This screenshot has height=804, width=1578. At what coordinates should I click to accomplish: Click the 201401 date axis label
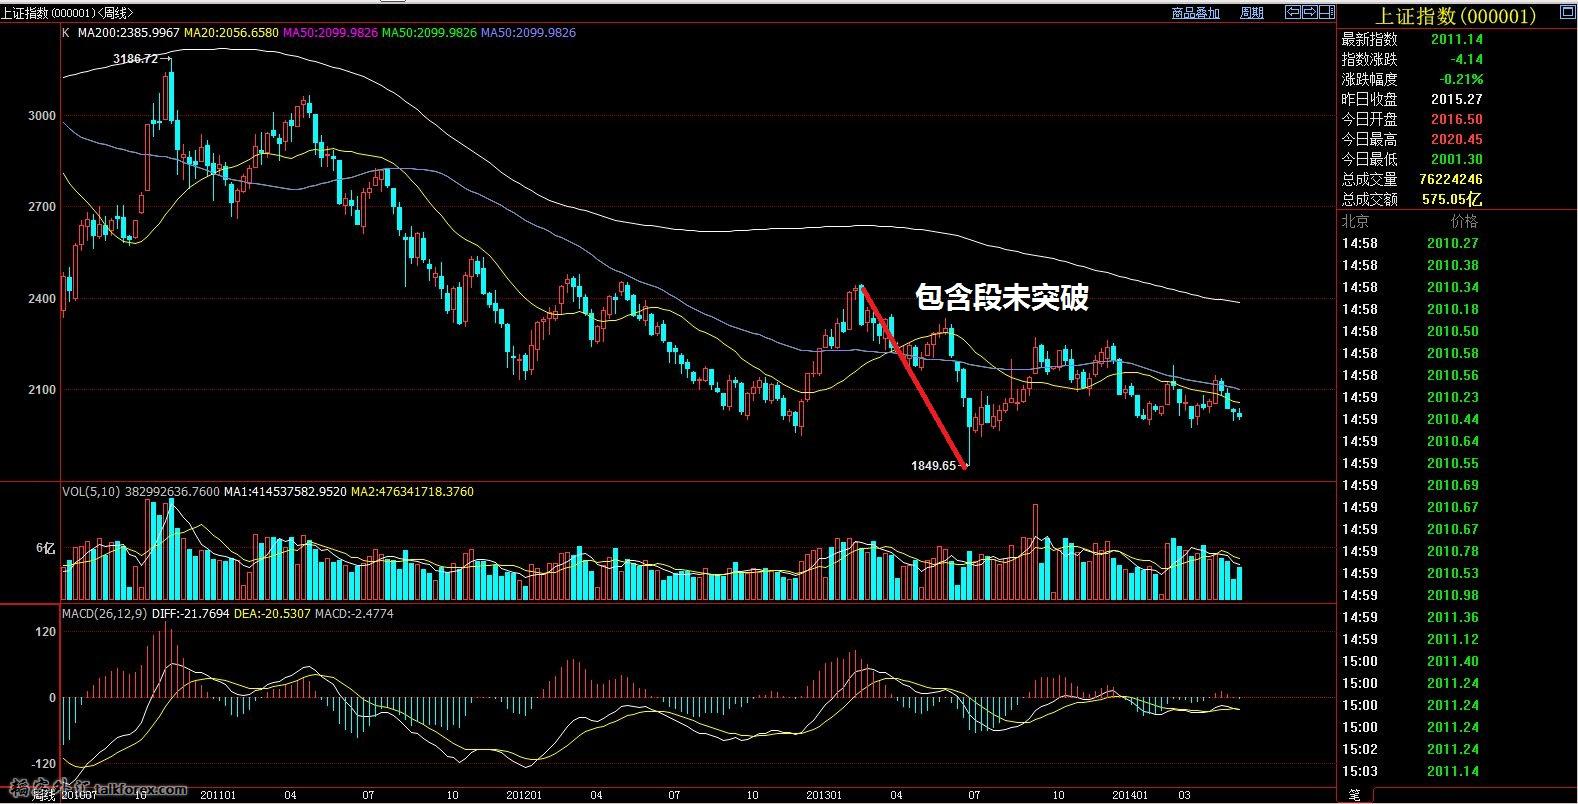tap(1131, 795)
